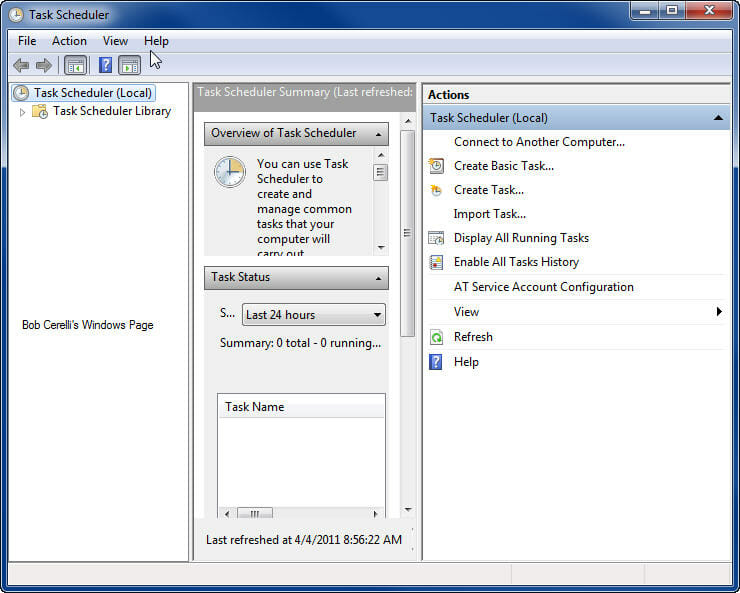Click the Back arrow toolbar icon
The width and height of the screenshot is (740, 593).
point(21,65)
